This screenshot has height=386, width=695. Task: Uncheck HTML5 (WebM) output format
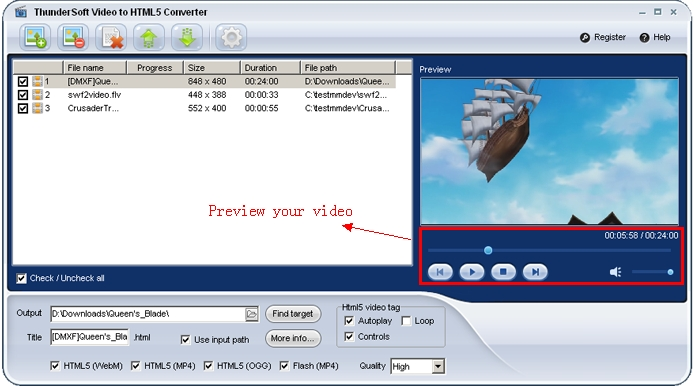point(55,366)
